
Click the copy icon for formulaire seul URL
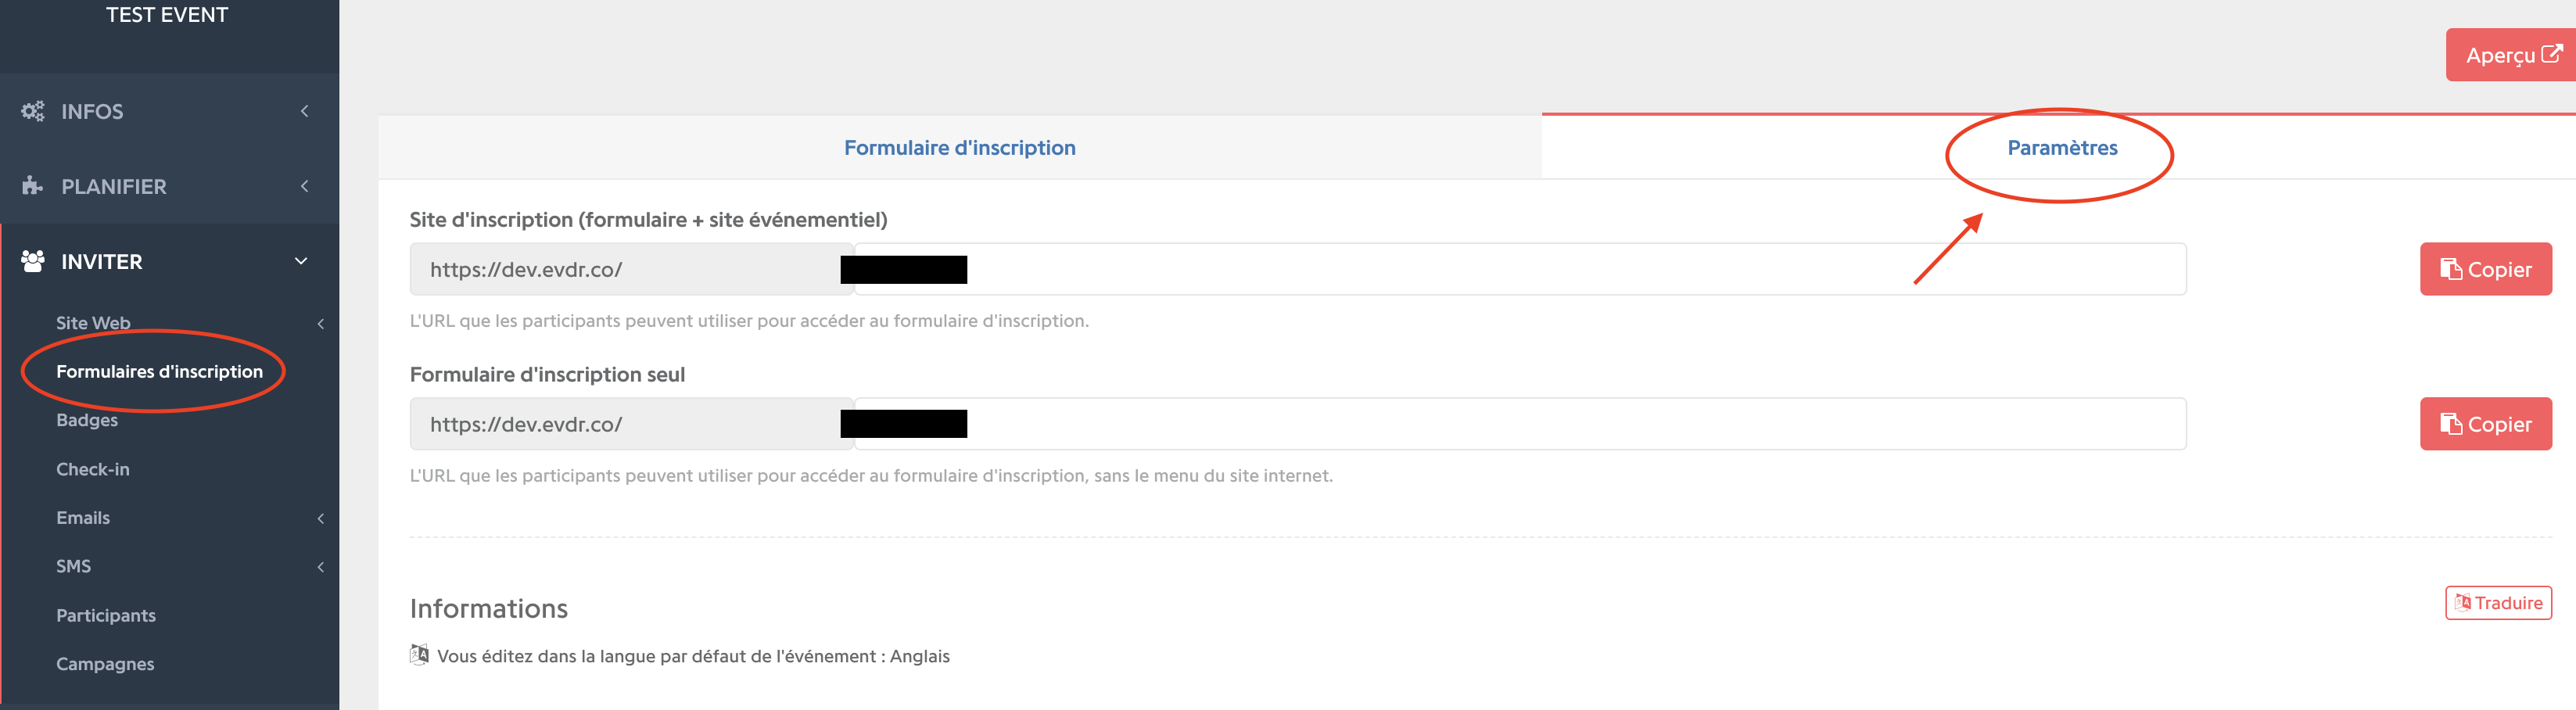[2451, 424]
